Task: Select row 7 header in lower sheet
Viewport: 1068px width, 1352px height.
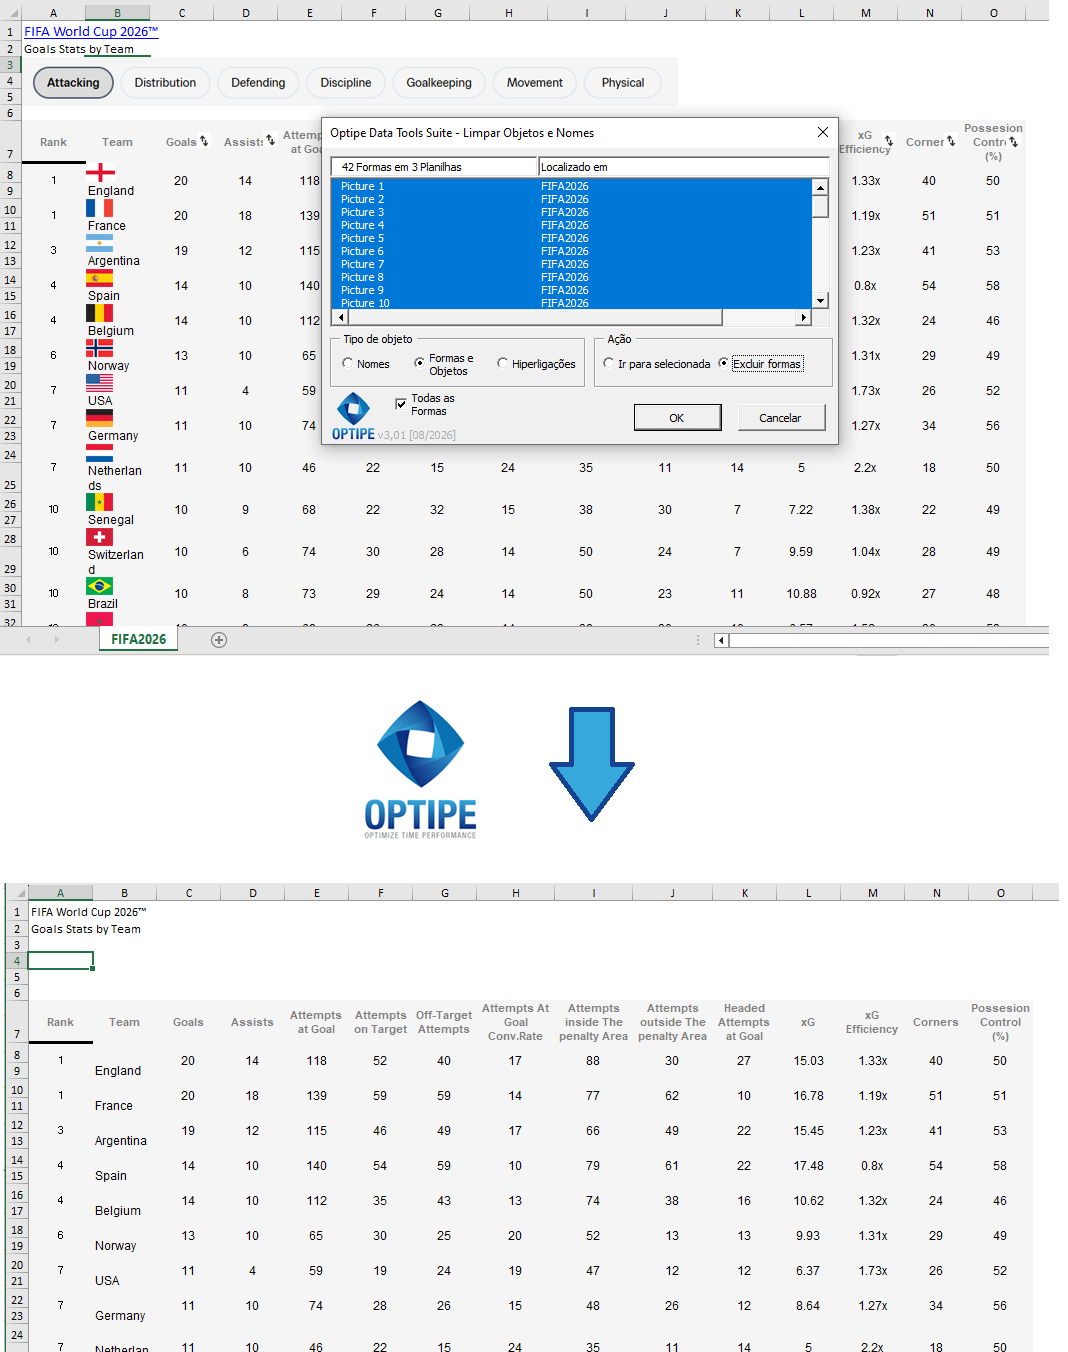Action: pos(17,1023)
